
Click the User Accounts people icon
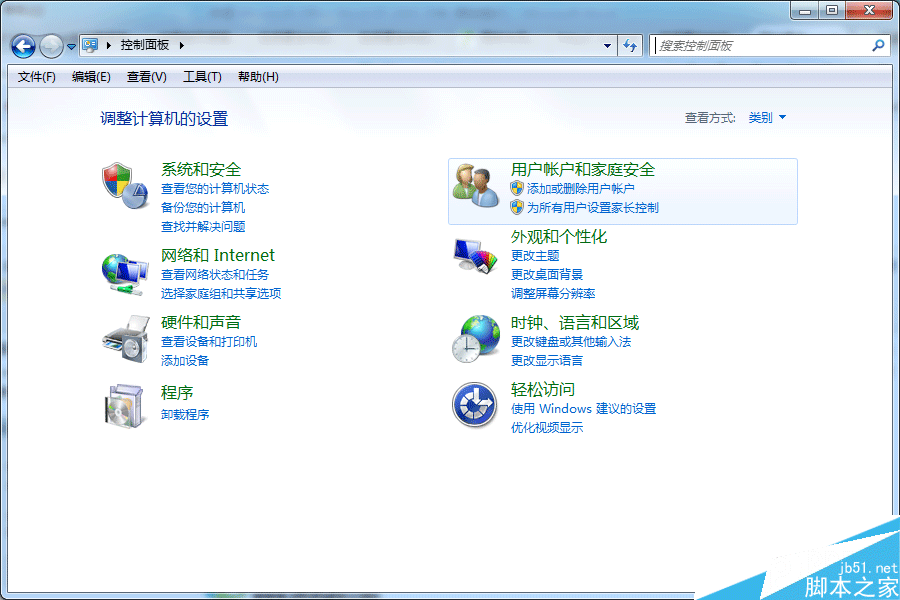(475, 186)
